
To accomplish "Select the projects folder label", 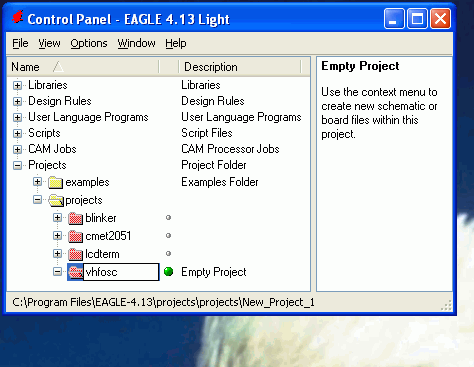I will point(84,200).
